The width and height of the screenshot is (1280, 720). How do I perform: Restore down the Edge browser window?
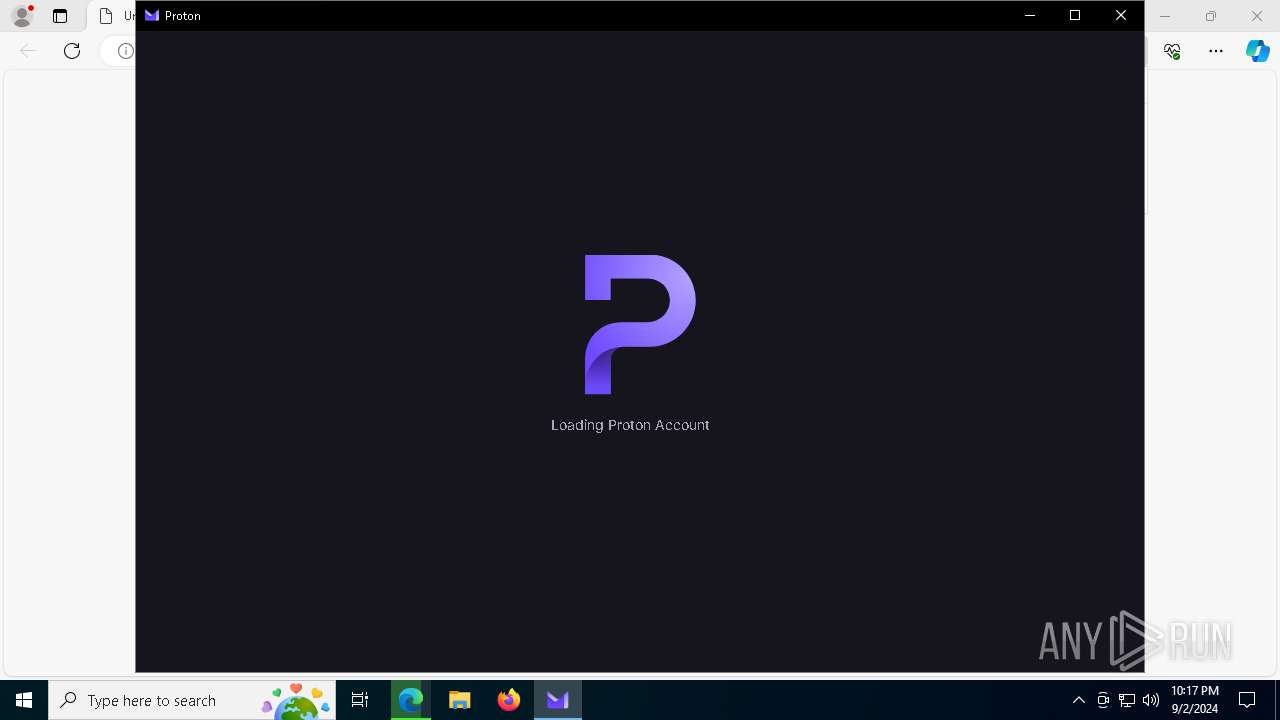point(1211,16)
